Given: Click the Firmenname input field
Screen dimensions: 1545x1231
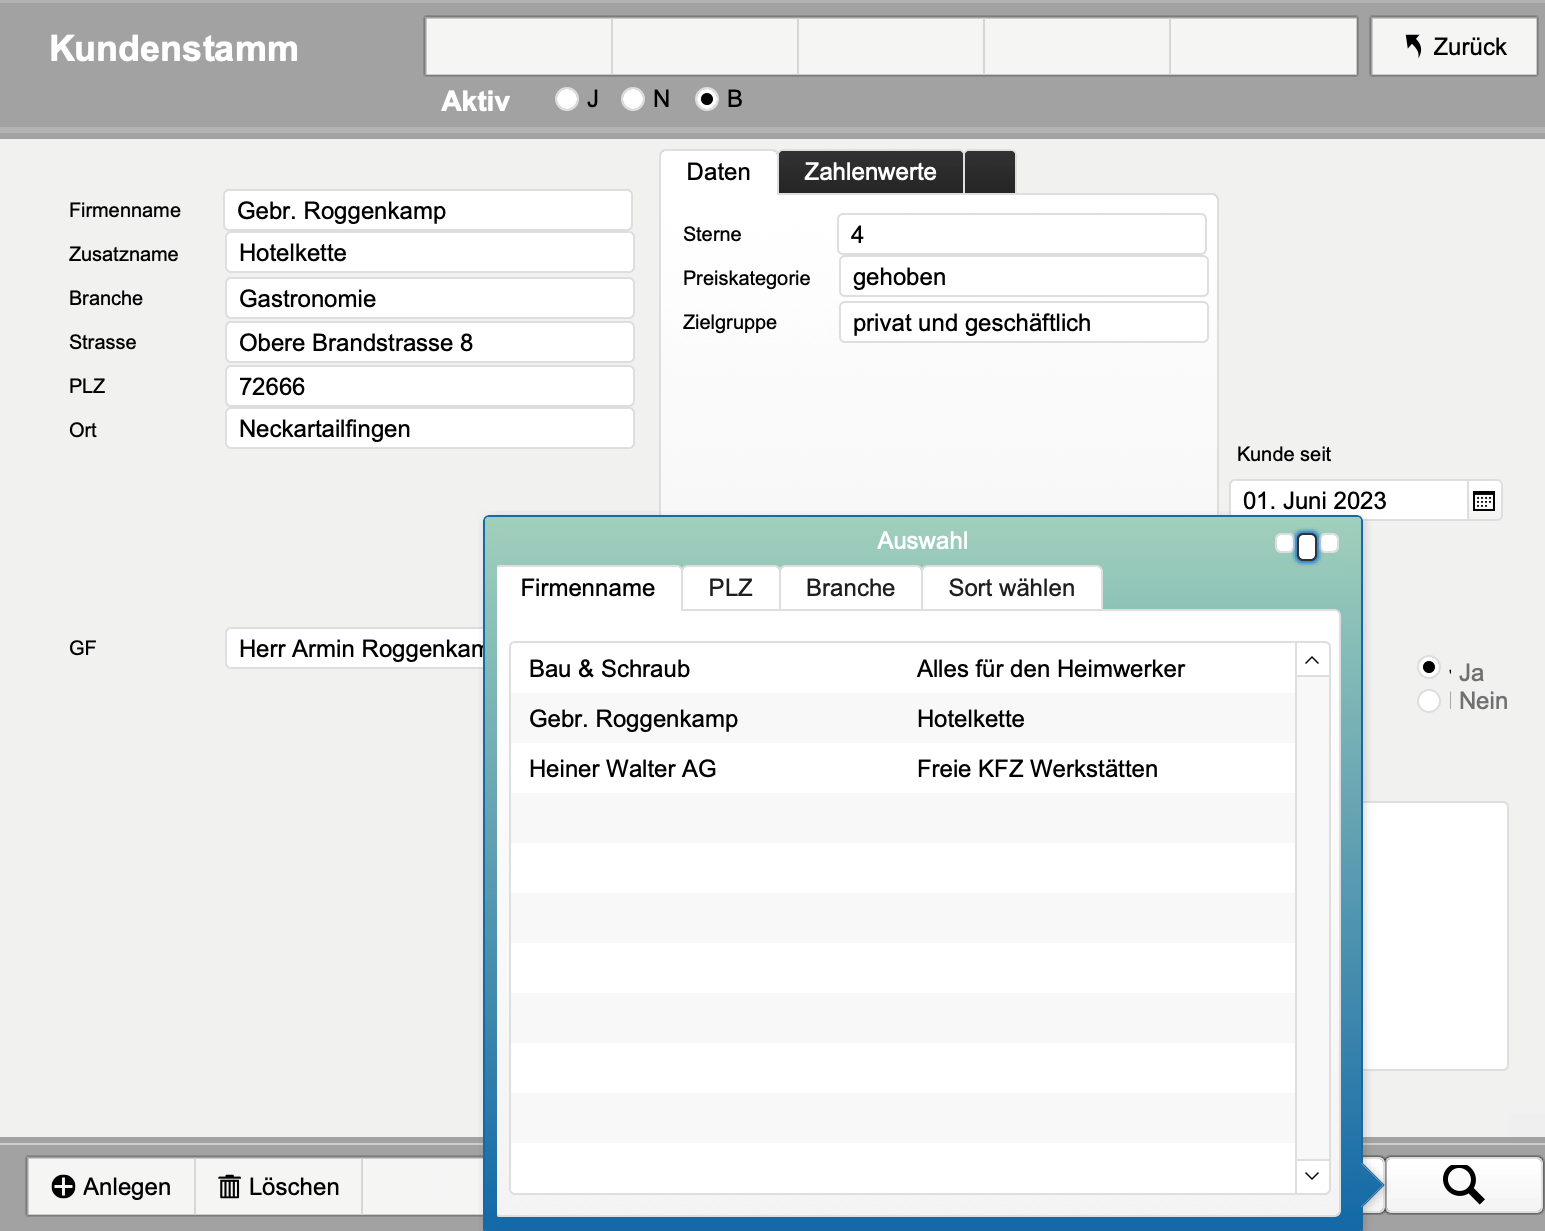Looking at the screenshot, I should click(x=428, y=211).
